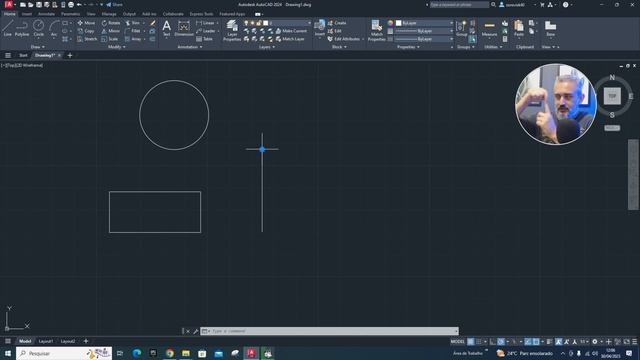Open the Parametric ribbon tab

pyautogui.click(x=70, y=14)
